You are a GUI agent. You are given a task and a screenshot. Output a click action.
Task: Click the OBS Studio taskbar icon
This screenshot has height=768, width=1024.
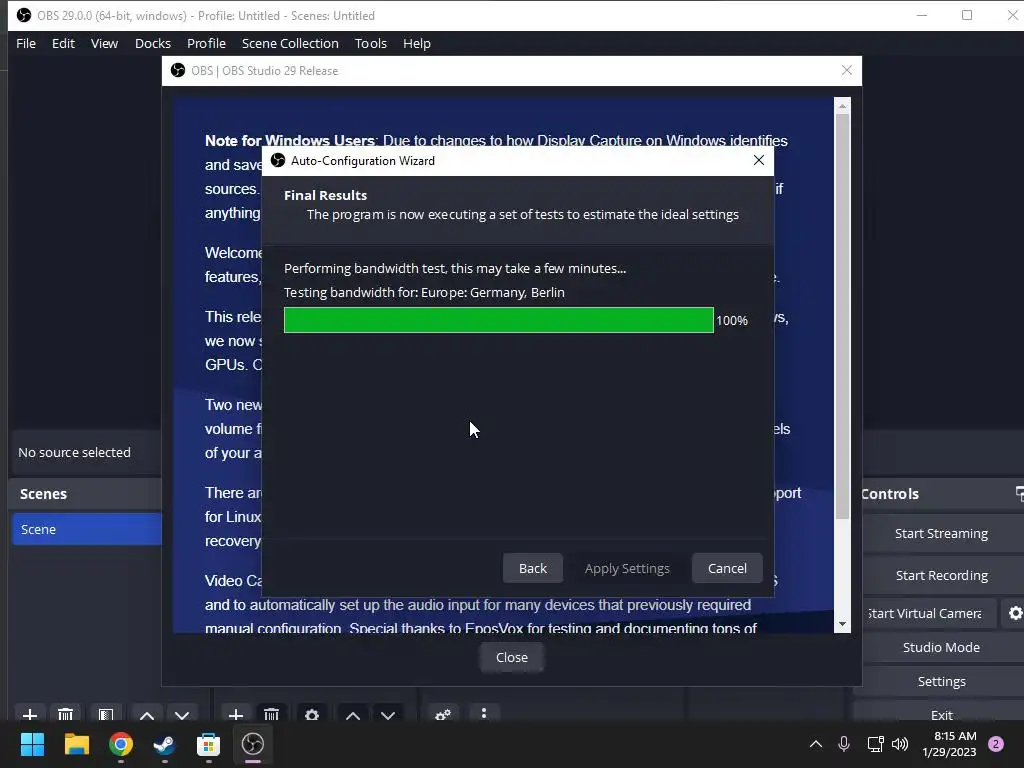[253, 744]
